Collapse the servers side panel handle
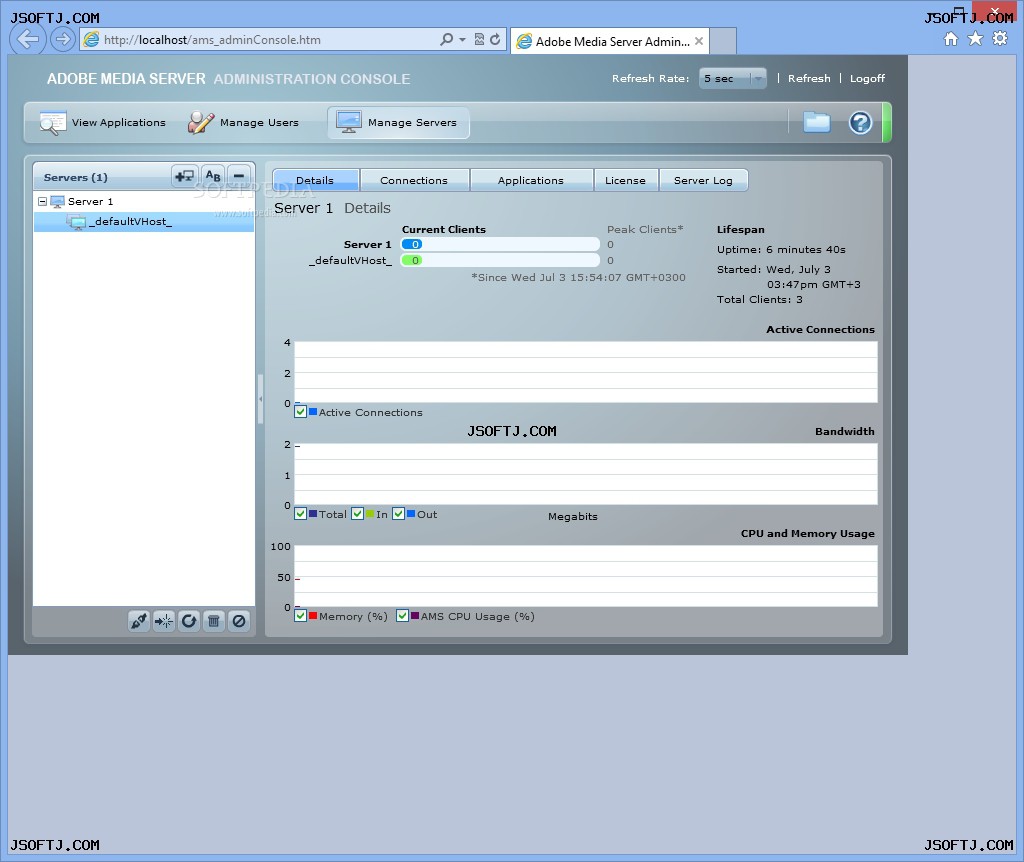 coord(260,398)
